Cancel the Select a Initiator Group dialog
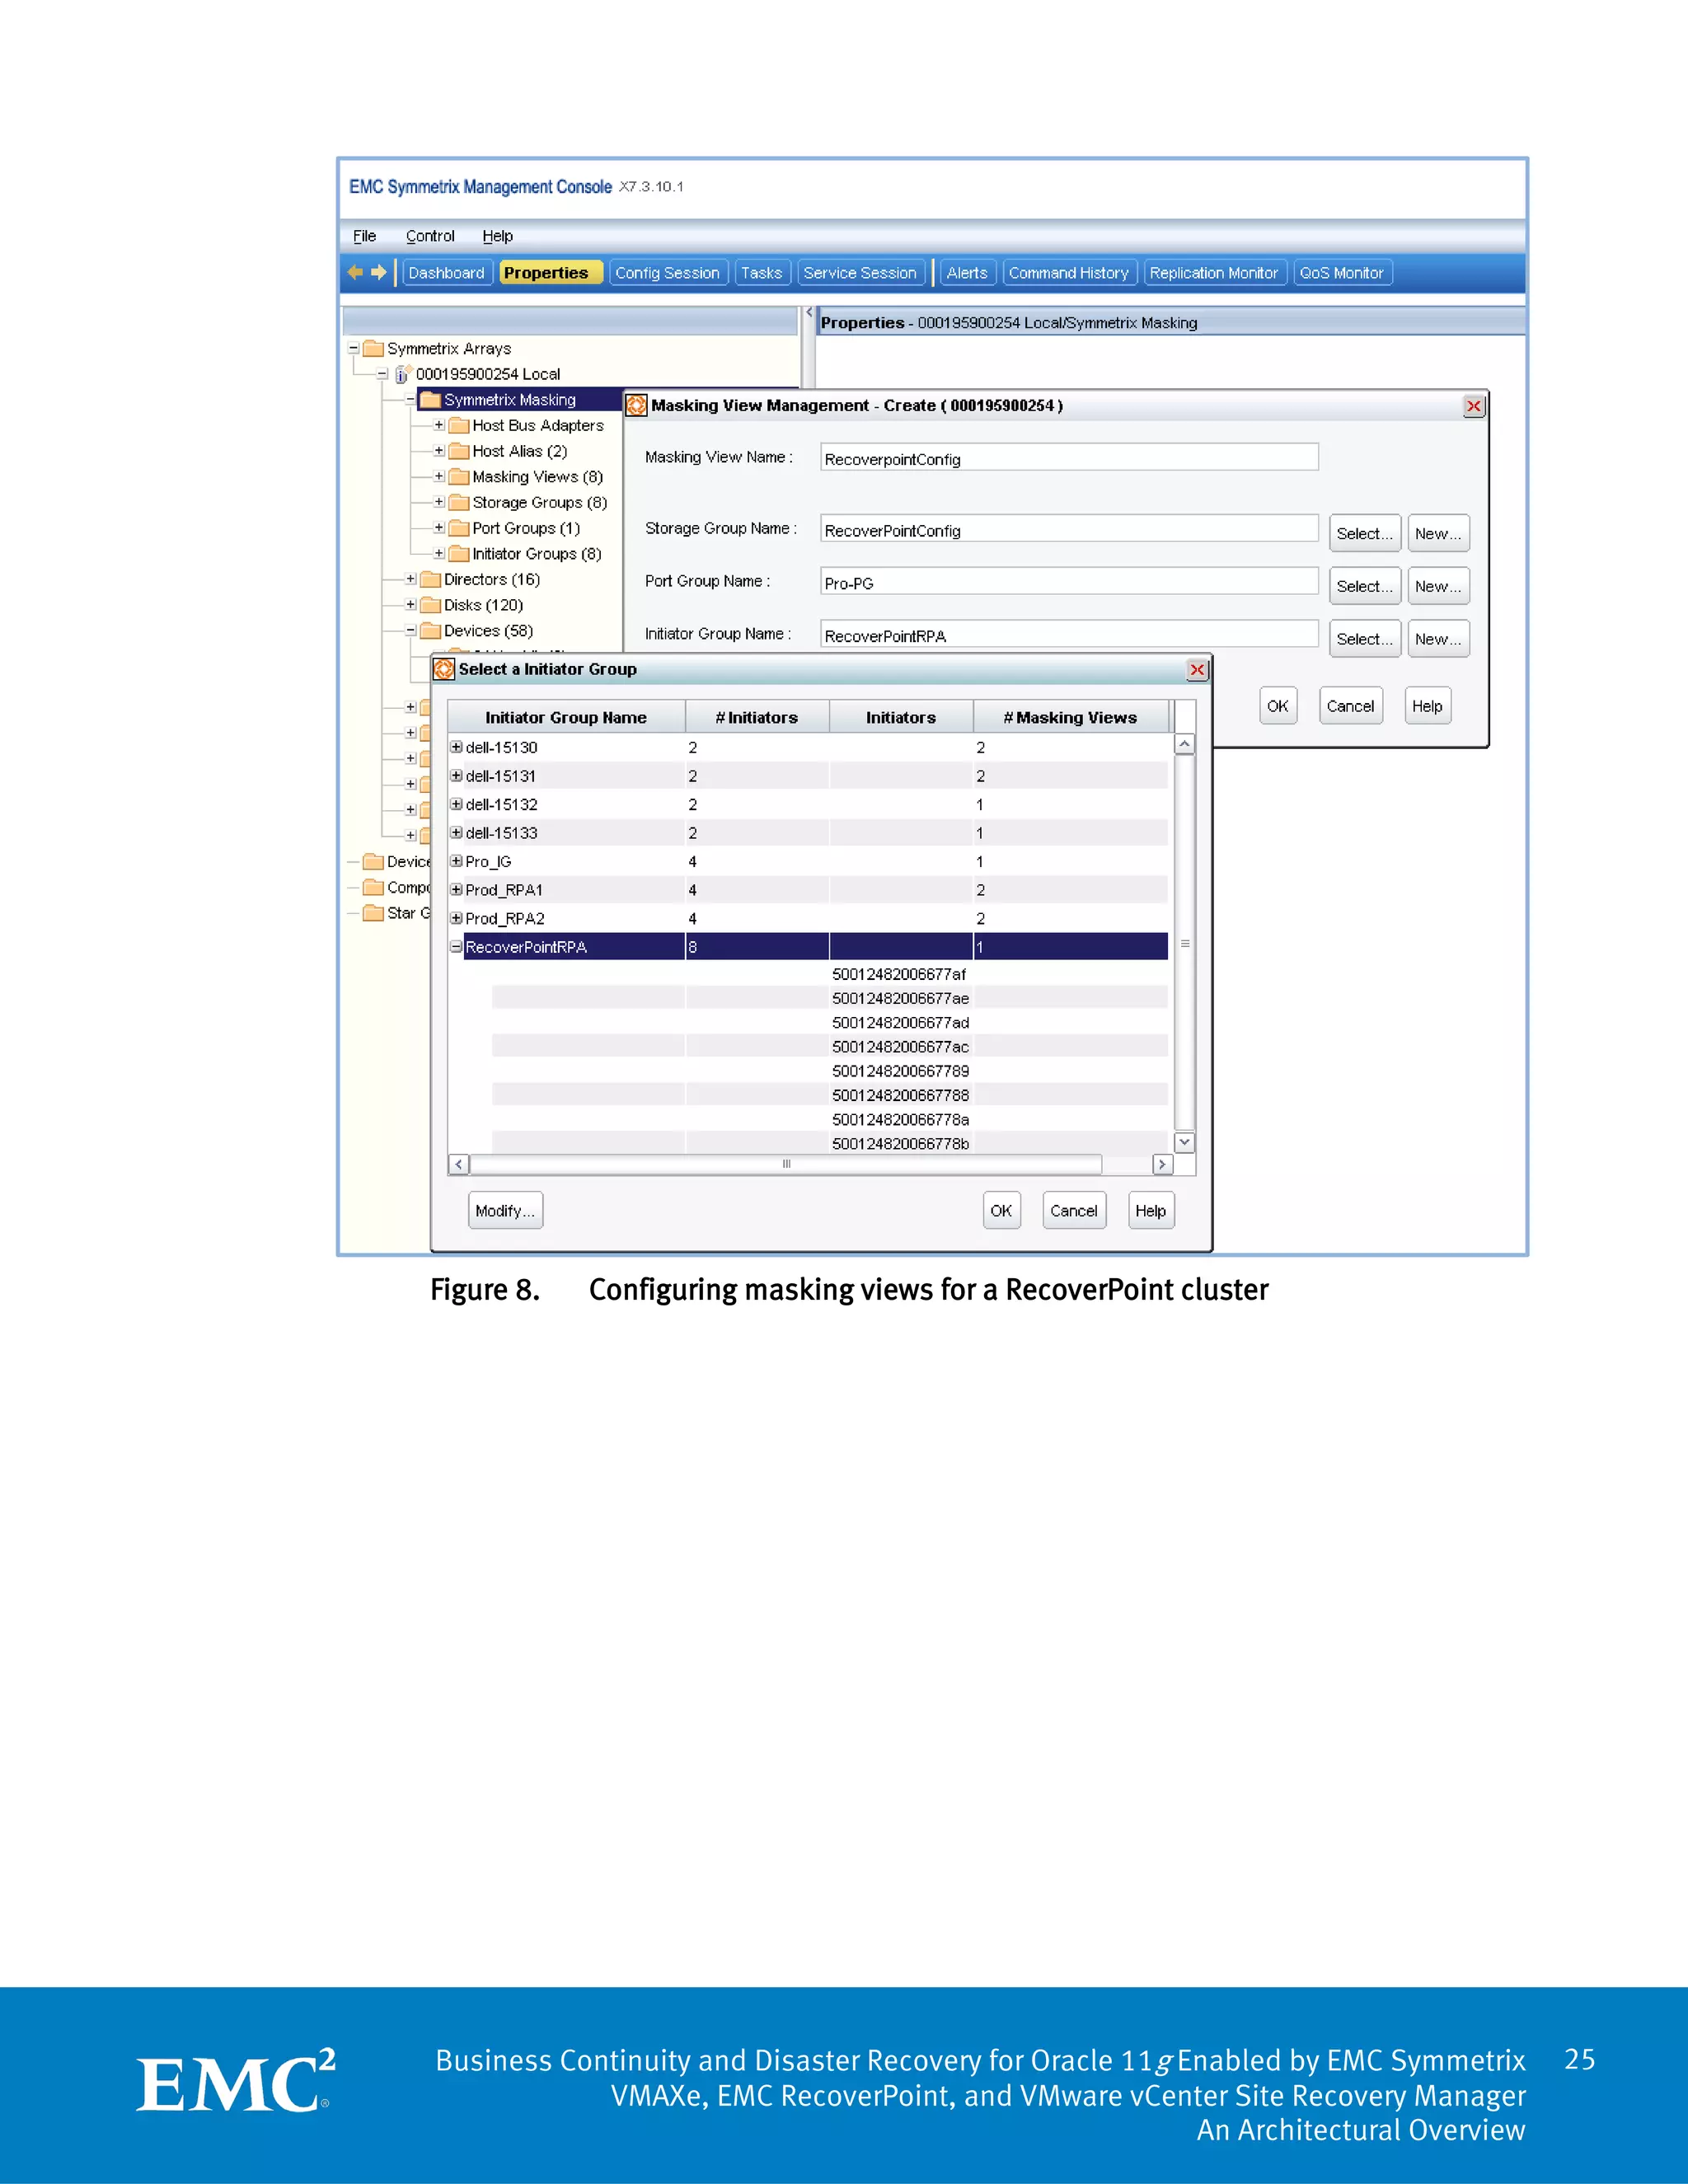Screen dimensions: 1688x2184 click(x=1074, y=1210)
